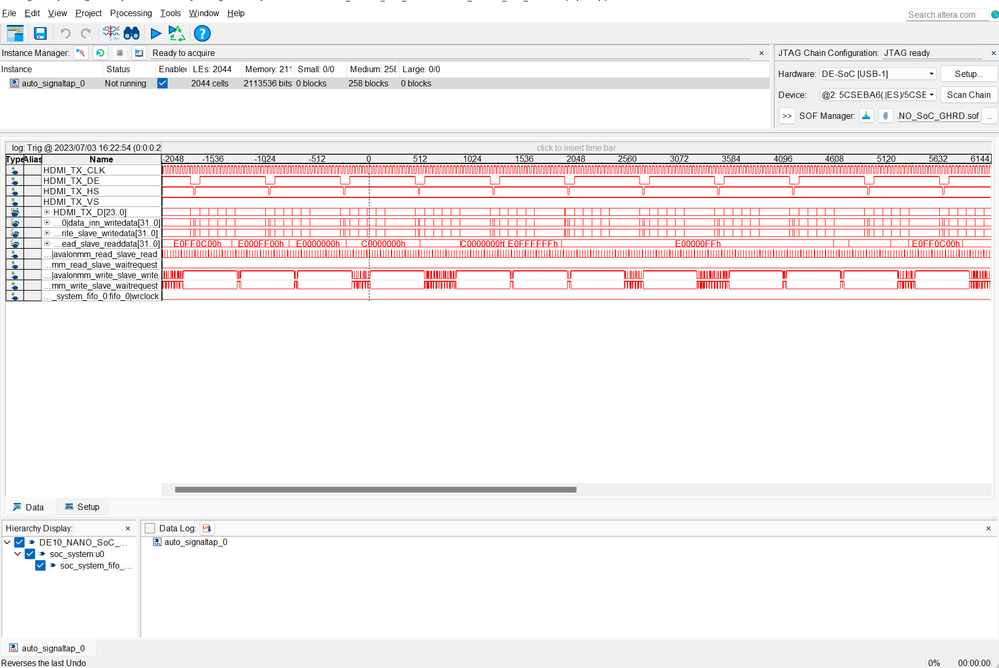Viewport: 999px width, 668px height.
Task: Open the Edit menu
Action: pos(32,13)
